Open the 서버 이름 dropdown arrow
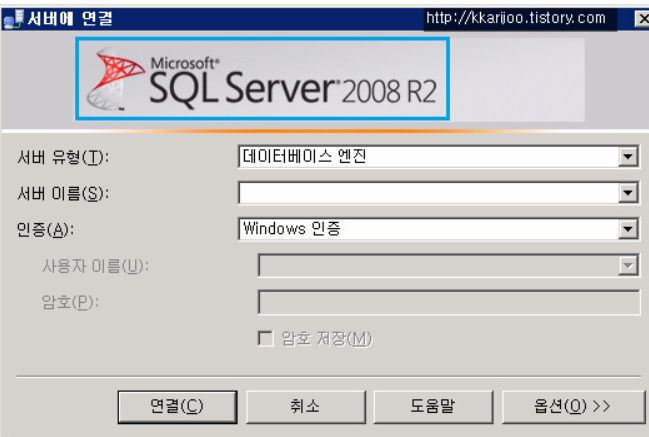This screenshot has width=649, height=437. [628, 193]
